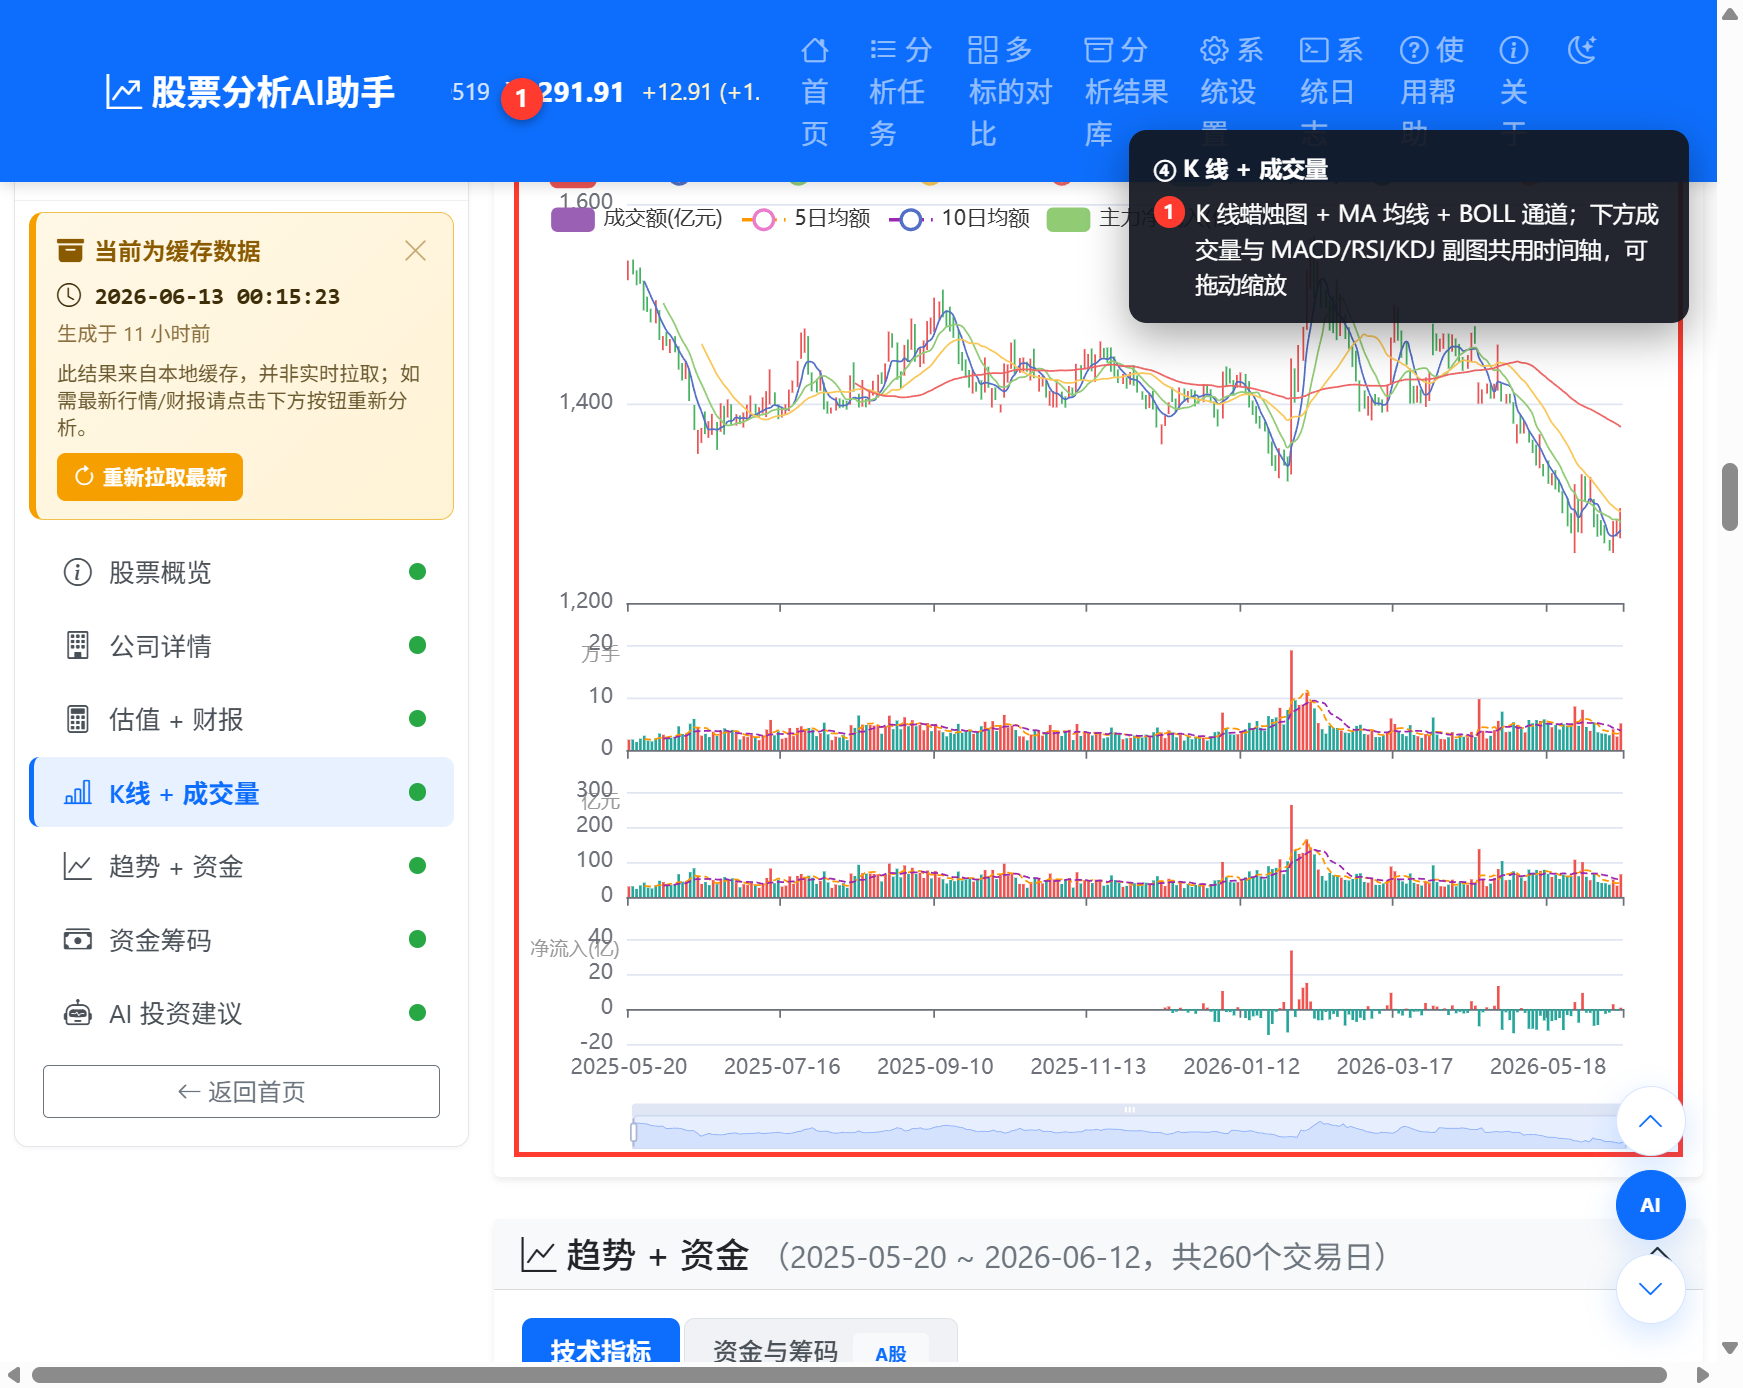1743x1388 pixels.
Task: Click the stock price 291.91 in header
Action: click(x=581, y=92)
